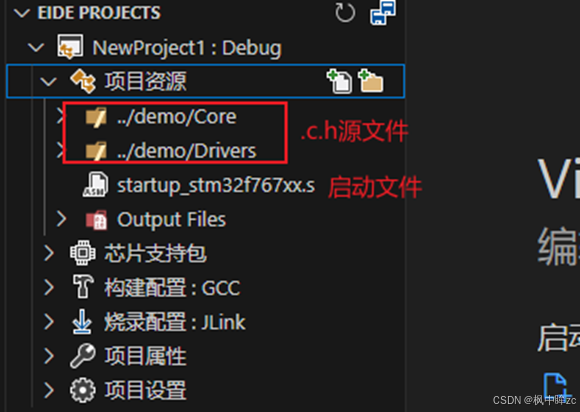Collapse the 项目资源 tree node

48,81
